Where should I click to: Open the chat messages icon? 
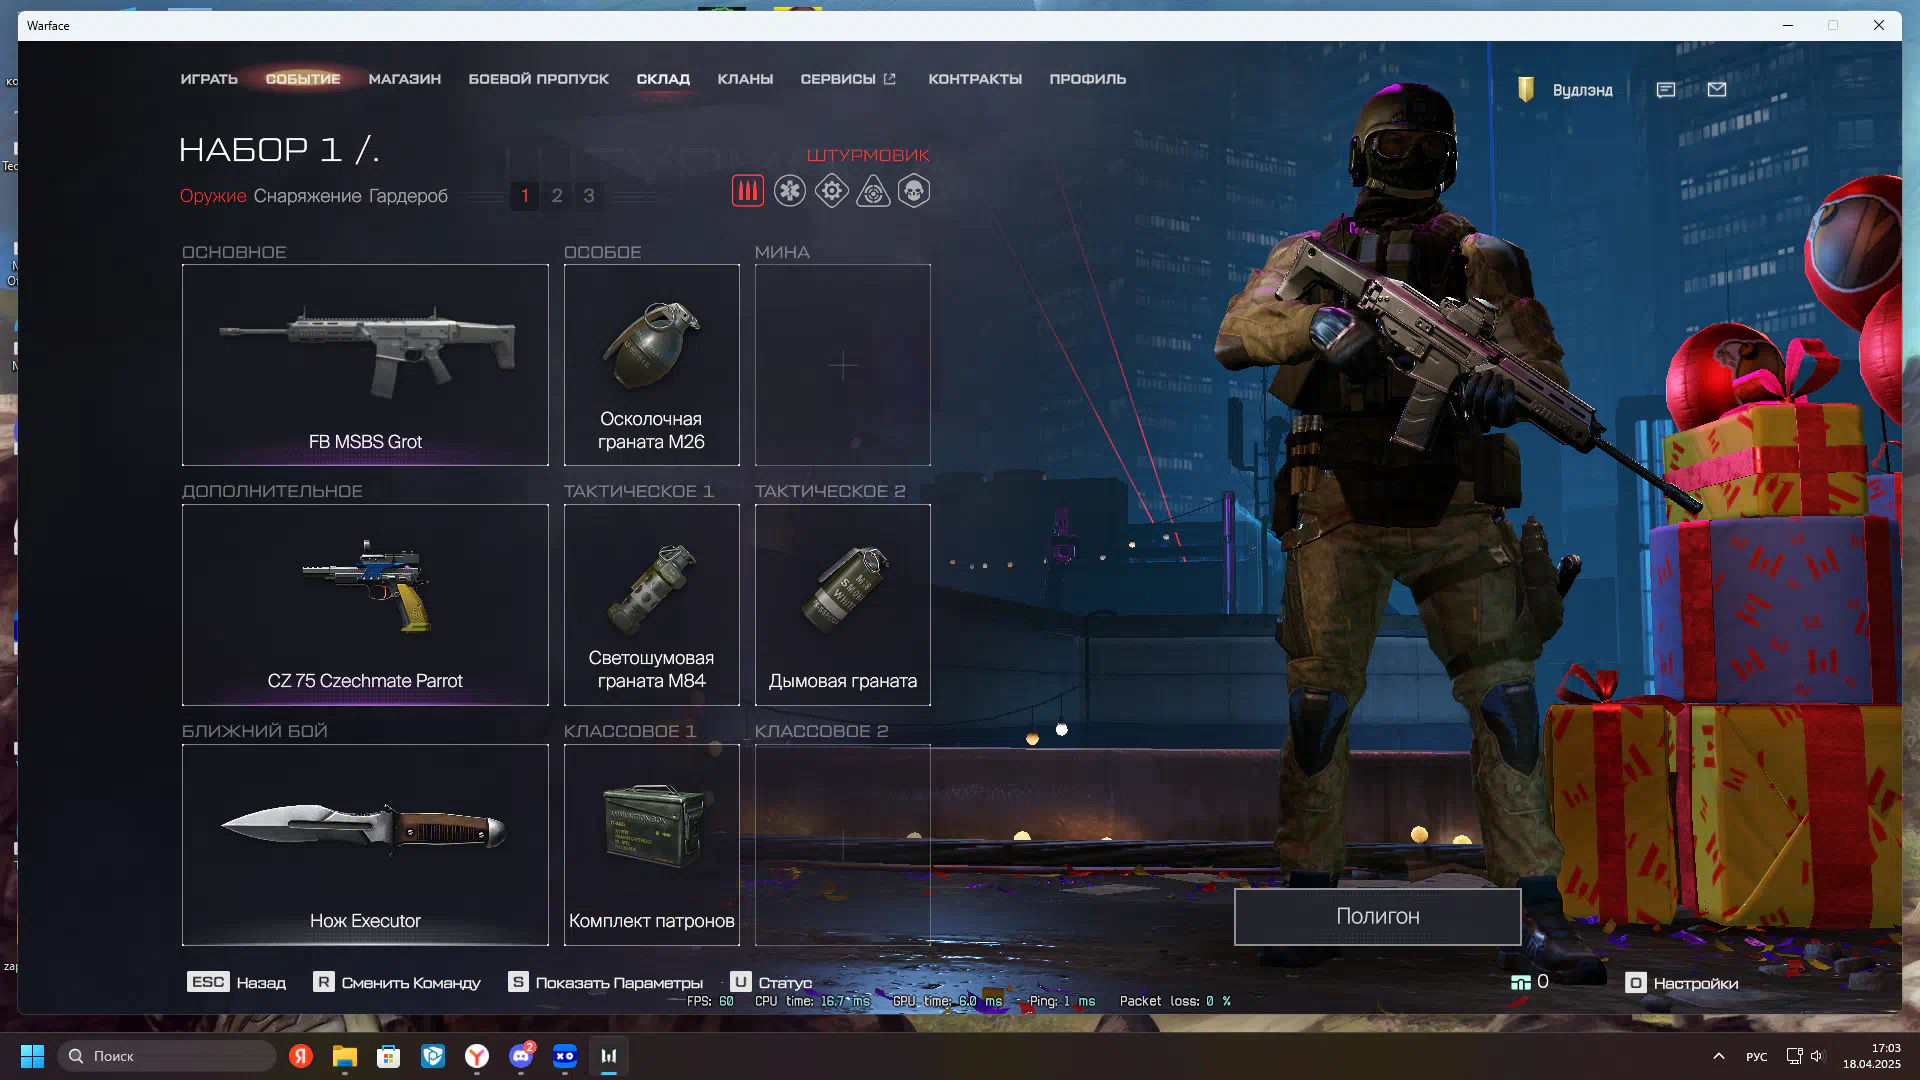[1666, 90]
